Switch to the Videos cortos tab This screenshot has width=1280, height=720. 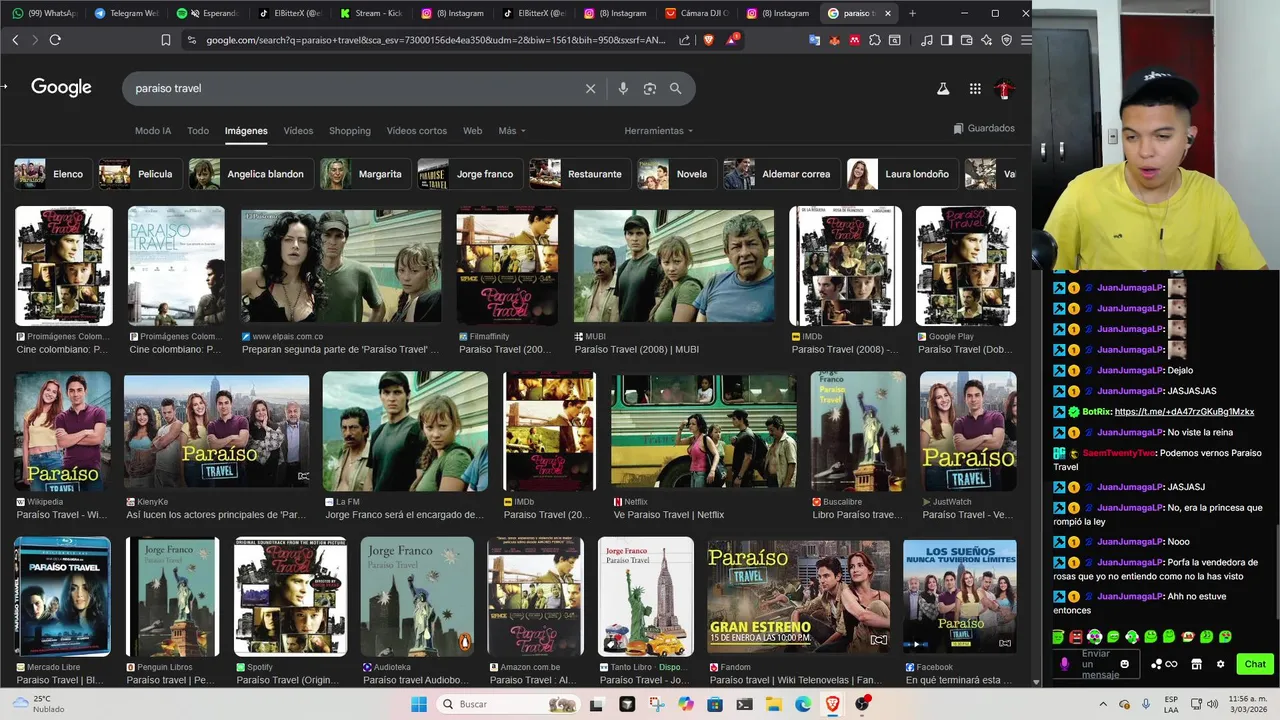[417, 131]
